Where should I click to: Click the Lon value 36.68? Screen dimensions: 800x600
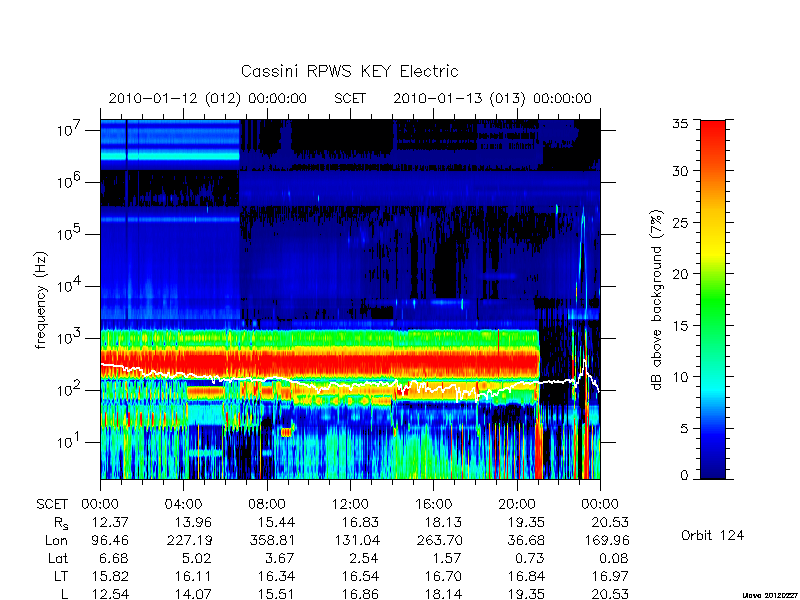527,540
